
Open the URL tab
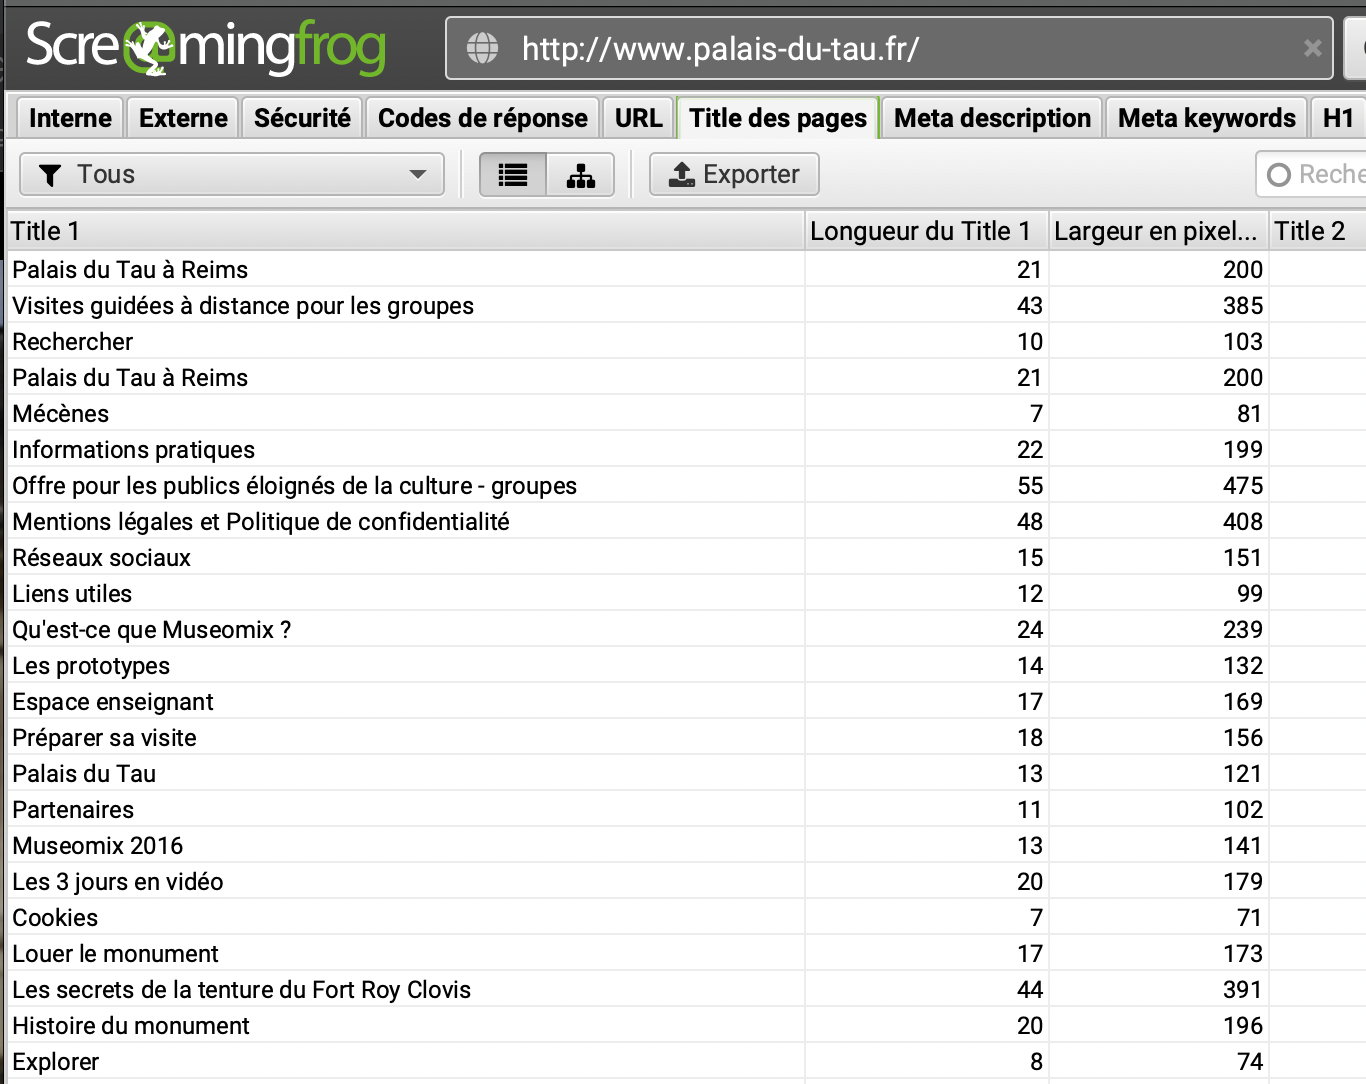[638, 118]
